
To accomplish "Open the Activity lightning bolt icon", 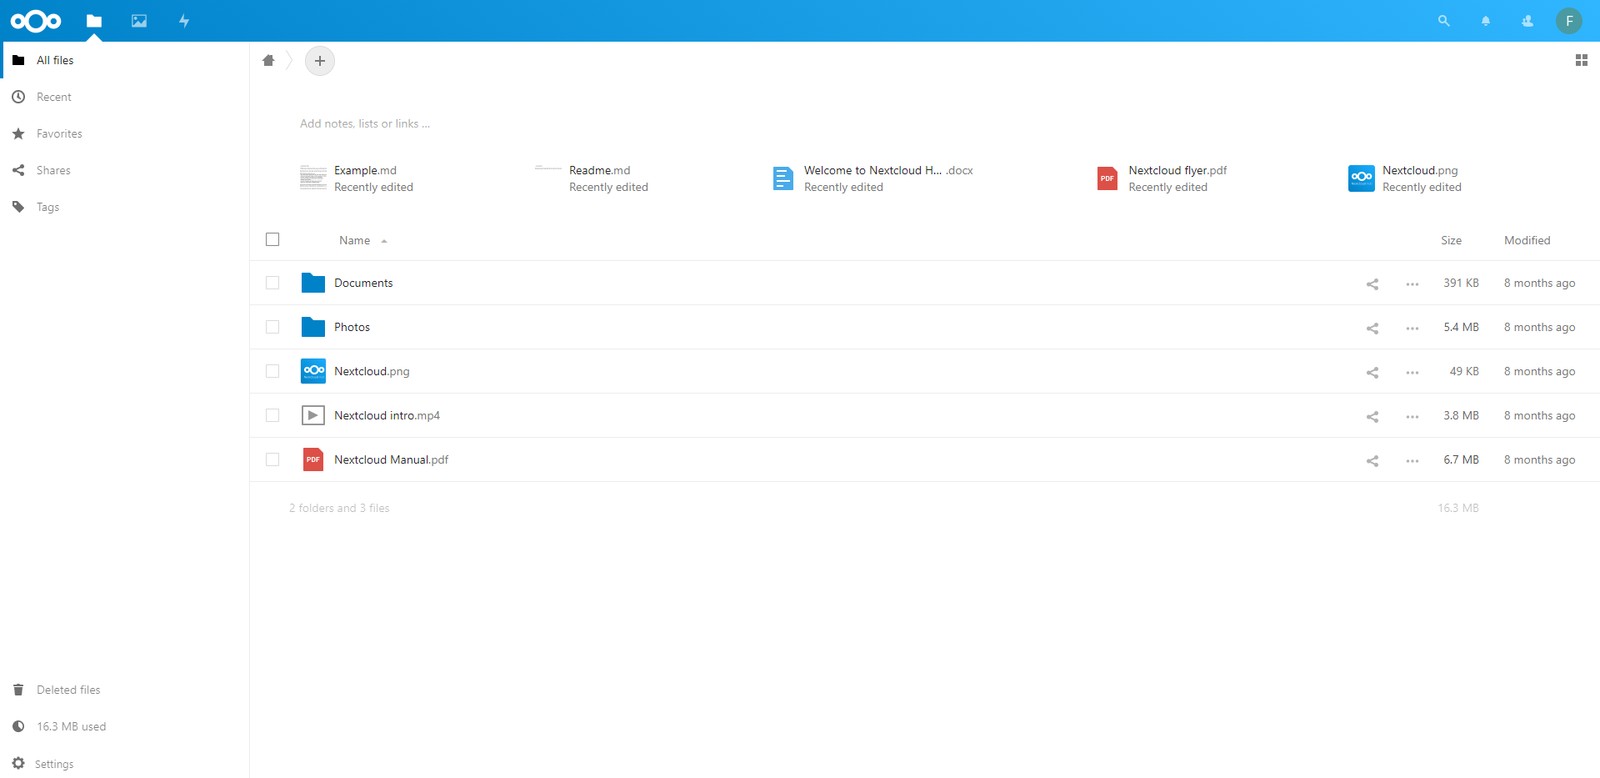I will (x=184, y=21).
